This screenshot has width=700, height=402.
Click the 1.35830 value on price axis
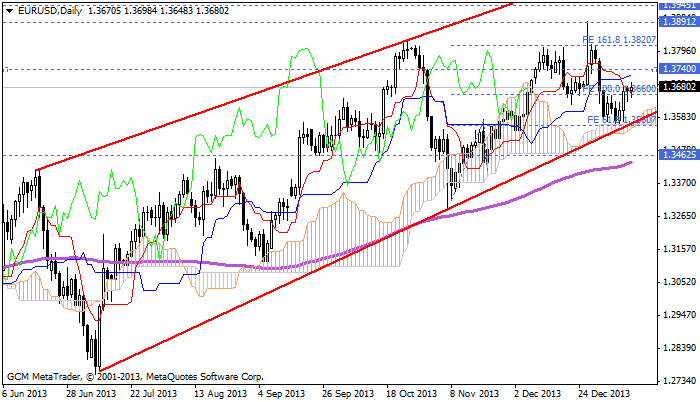[680, 117]
